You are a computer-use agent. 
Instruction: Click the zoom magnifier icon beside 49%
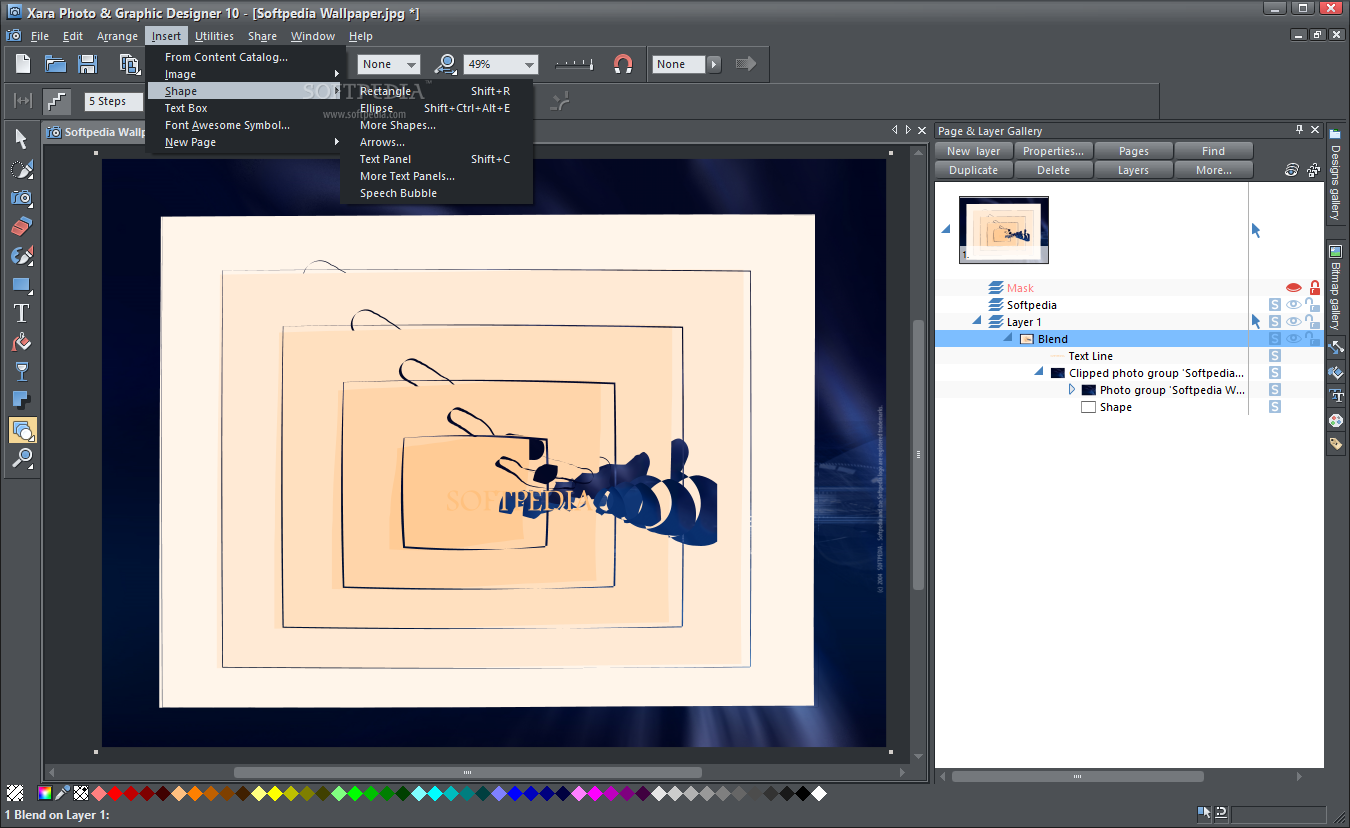click(x=446, y=64)
